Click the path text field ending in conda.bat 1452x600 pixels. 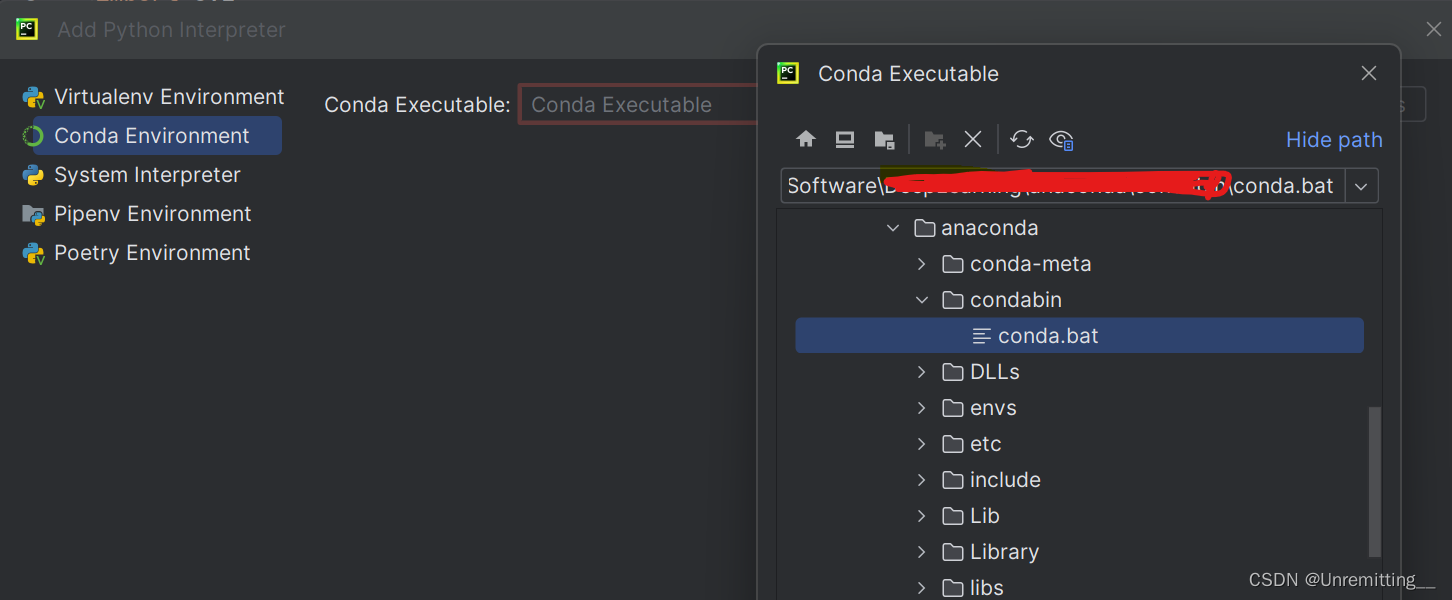[1063, 186]
